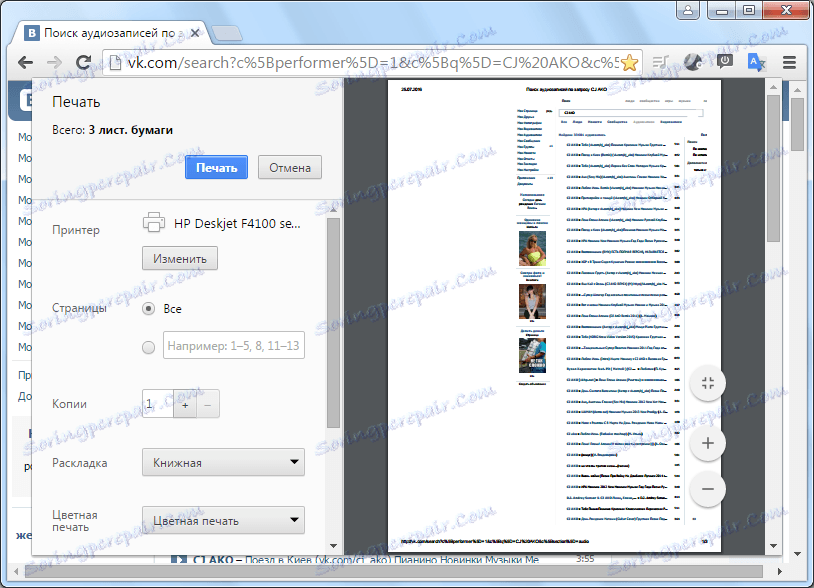Click the browser window main scrollbar thumb
The width and height of the screenshot is (814, 588).
click(x=797, y=124)
